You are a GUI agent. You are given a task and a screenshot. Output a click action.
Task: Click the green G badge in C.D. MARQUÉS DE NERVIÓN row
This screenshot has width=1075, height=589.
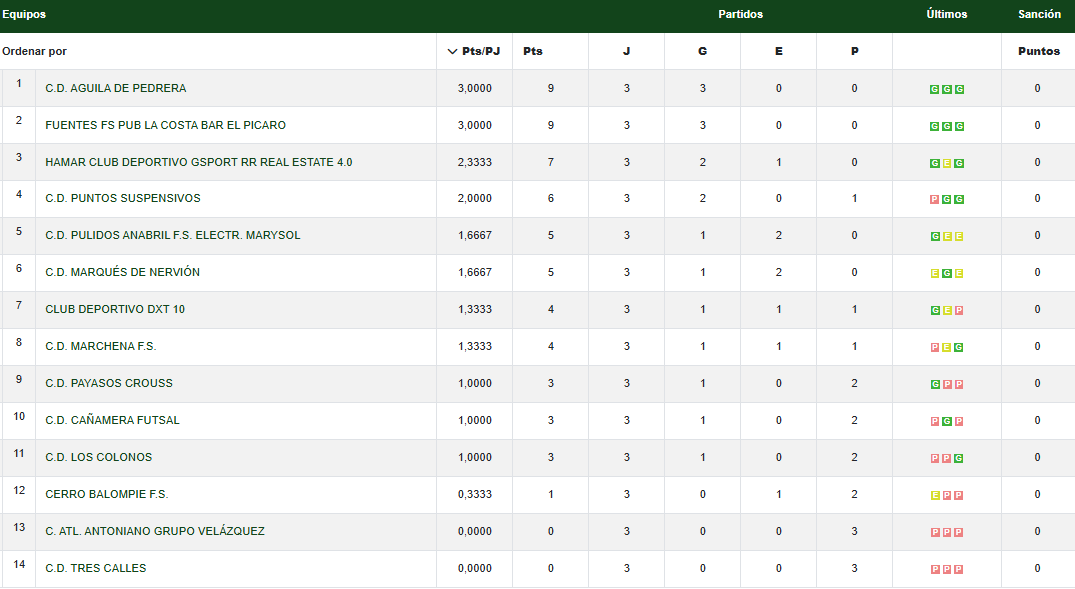pos(947,274)
